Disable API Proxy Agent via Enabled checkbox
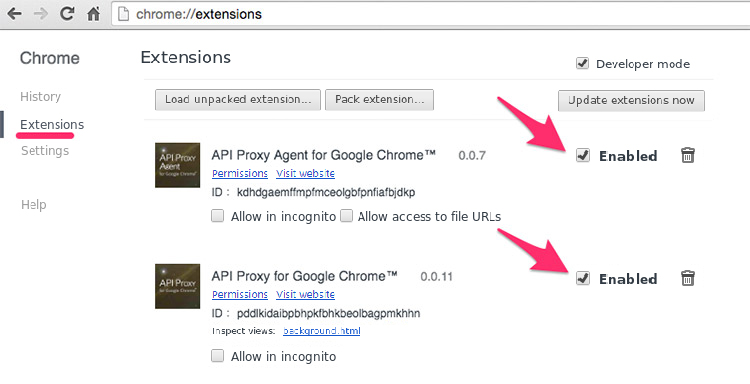This screenshot has width=750, height=384. click(583, 155)
